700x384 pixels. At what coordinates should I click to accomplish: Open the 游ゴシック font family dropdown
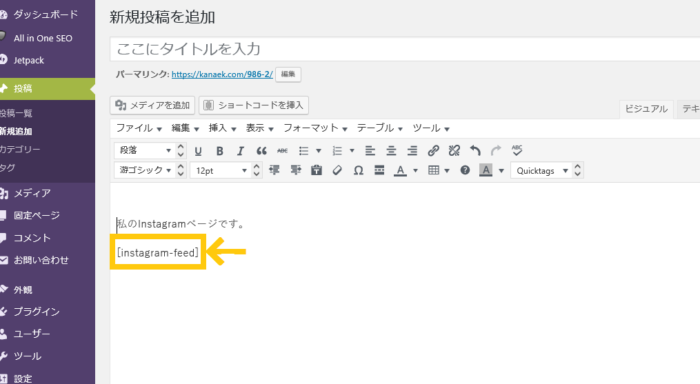(x=144, y=170)
